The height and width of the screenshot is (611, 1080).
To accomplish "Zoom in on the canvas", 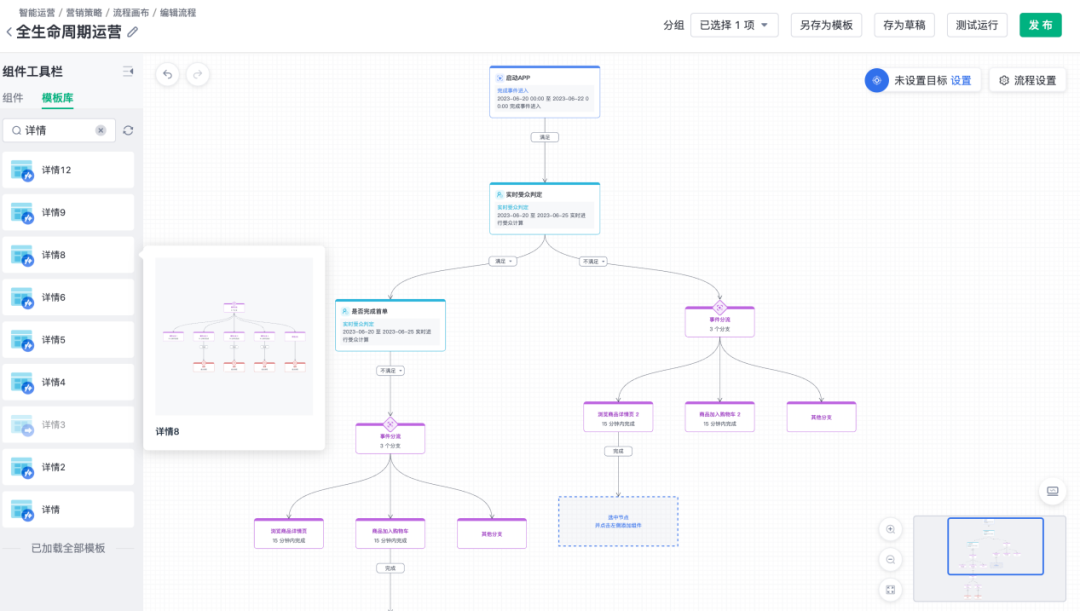I will click(891, 529).
